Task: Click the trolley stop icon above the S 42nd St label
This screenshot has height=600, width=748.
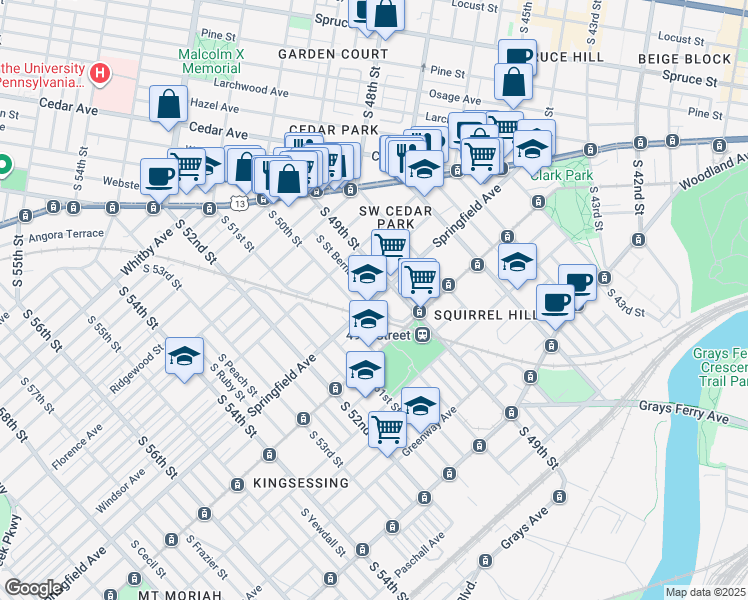Action: coord(640,143)
